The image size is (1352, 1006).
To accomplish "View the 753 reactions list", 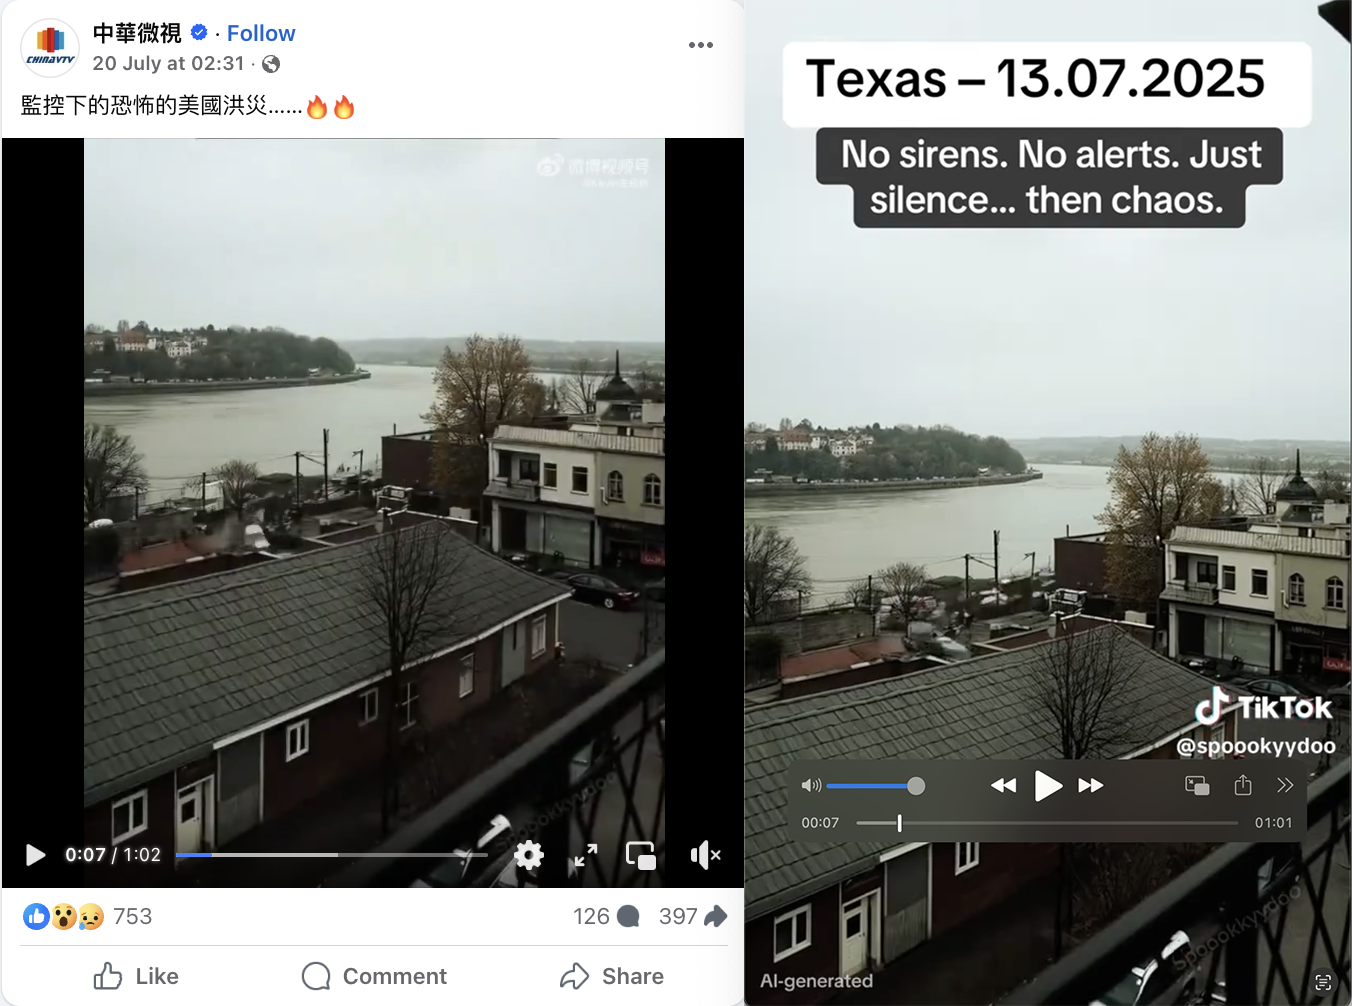I will pyautogui.click(x=88, y=916).
